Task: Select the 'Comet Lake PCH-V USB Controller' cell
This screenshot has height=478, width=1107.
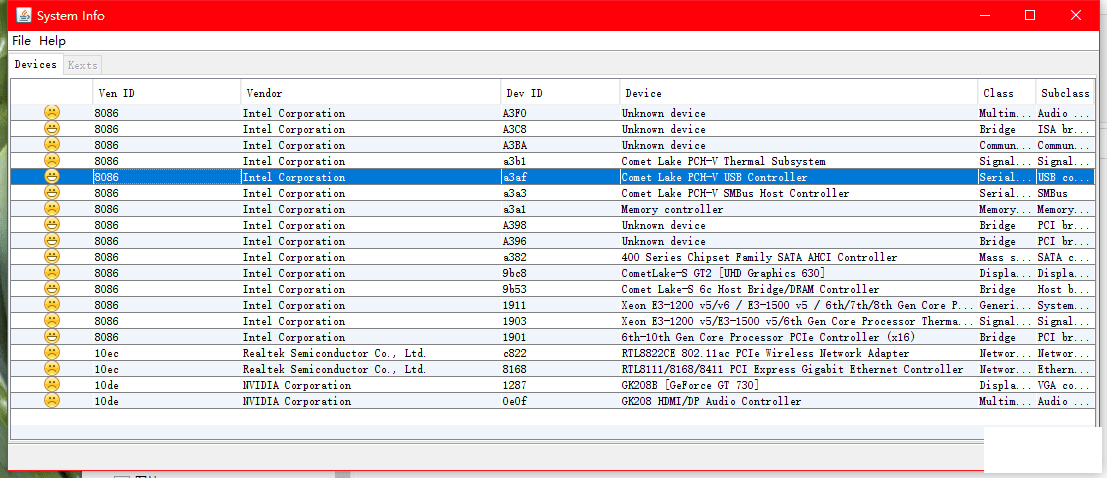Action: coord(798,177)
